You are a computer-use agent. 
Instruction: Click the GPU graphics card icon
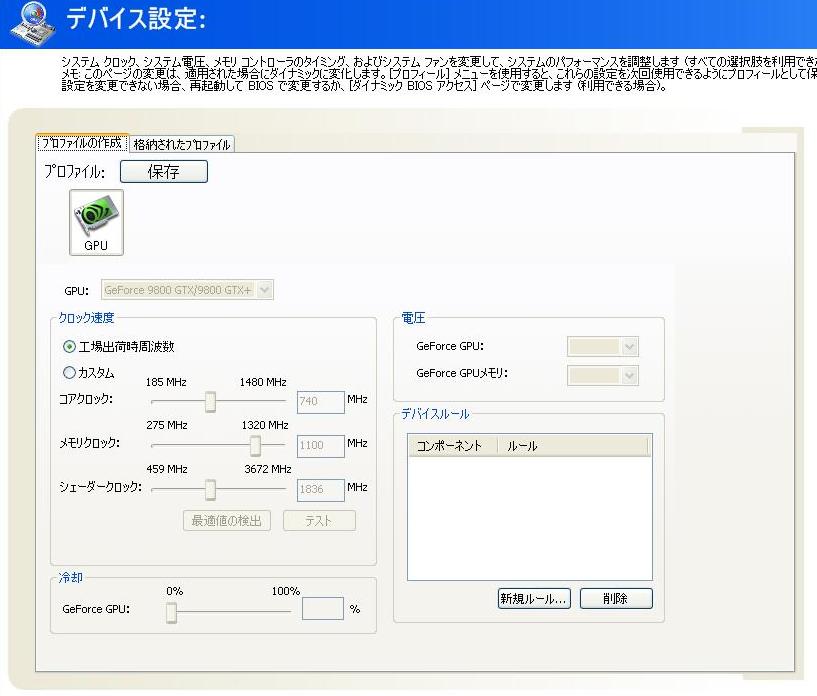[x=96, y=222]
